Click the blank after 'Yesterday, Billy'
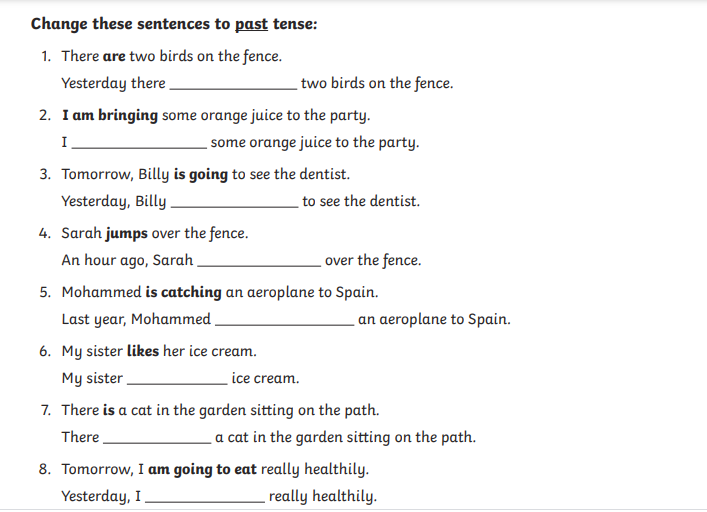Viewport: 707px width, 512px height. tap(234, 206)
